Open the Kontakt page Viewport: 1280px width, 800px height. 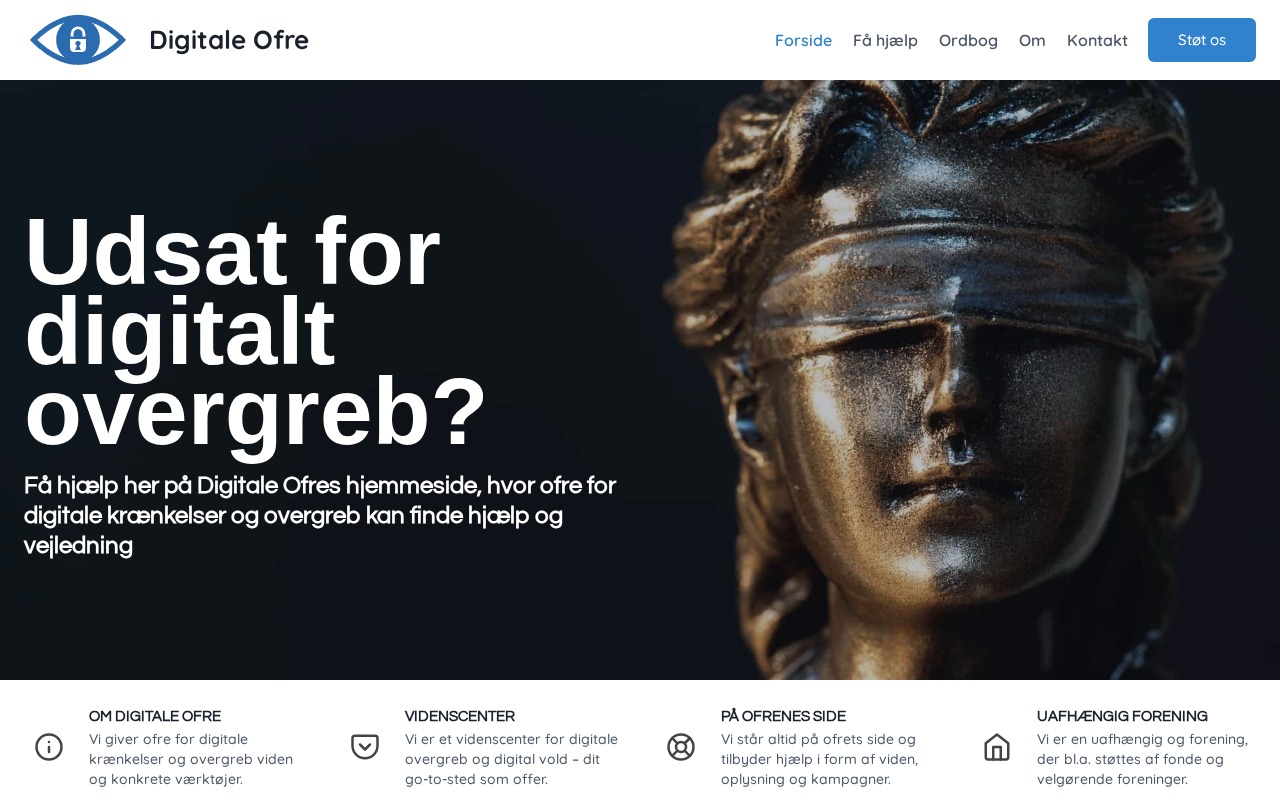point(1097,40)
